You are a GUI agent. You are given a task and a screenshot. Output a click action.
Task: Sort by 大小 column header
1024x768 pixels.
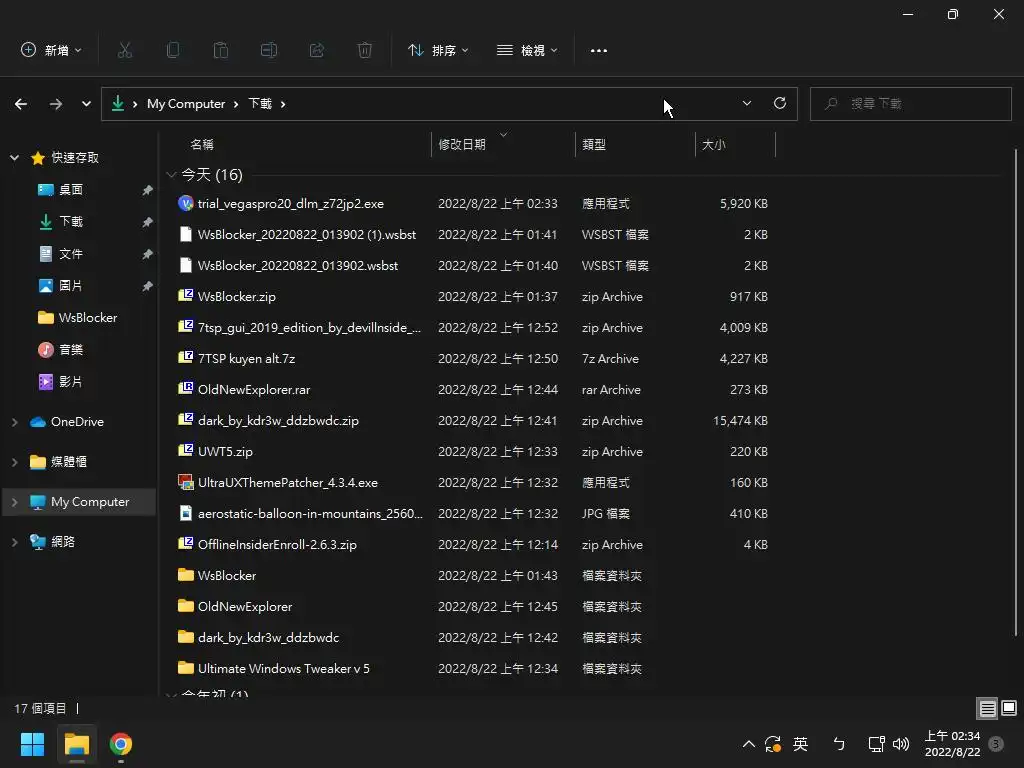coord(713,144)
